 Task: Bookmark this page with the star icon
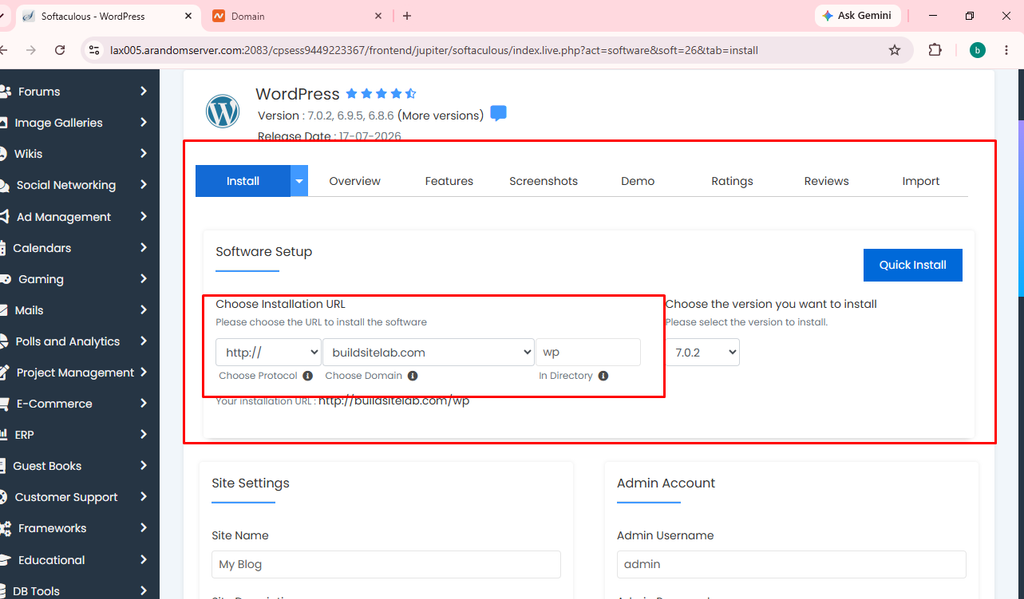click(x=895, y=50)
